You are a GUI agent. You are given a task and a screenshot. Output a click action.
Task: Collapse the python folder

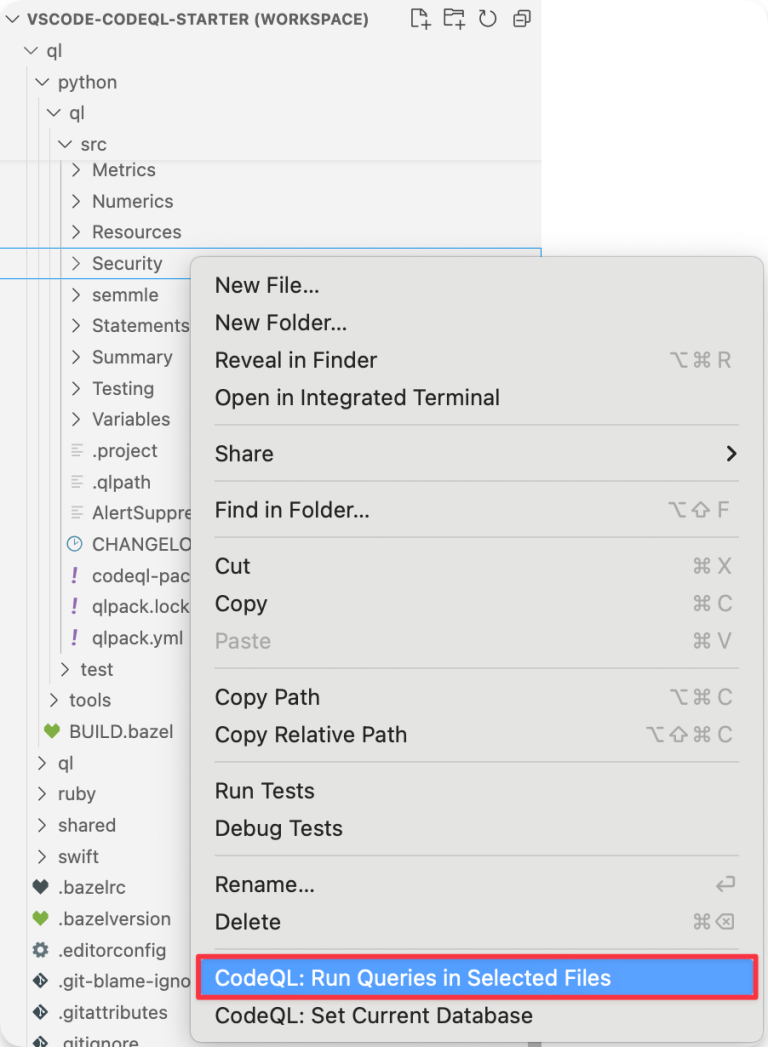(41, 82)
